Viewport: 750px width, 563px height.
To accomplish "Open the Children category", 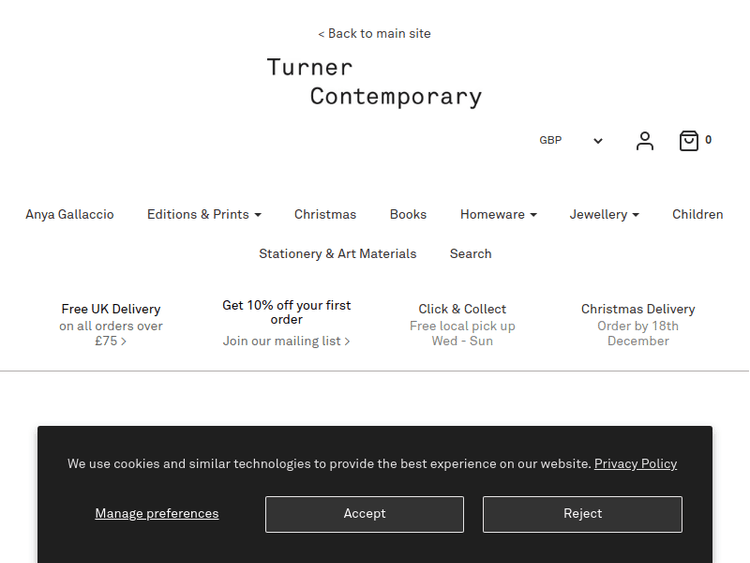I will coord(697,214).
